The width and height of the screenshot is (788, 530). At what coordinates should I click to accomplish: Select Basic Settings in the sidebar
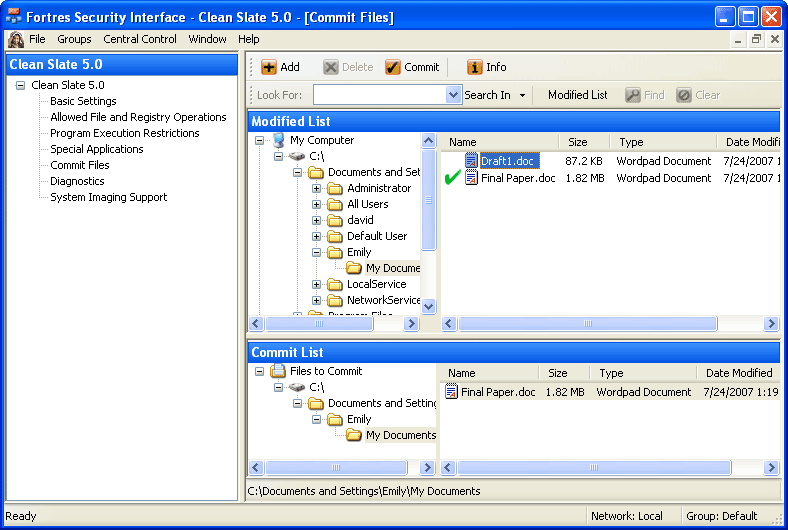click(83, 101)
